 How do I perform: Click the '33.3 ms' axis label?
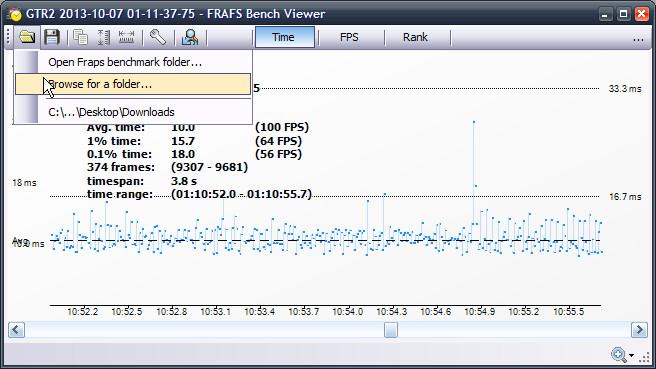(625, 89)
